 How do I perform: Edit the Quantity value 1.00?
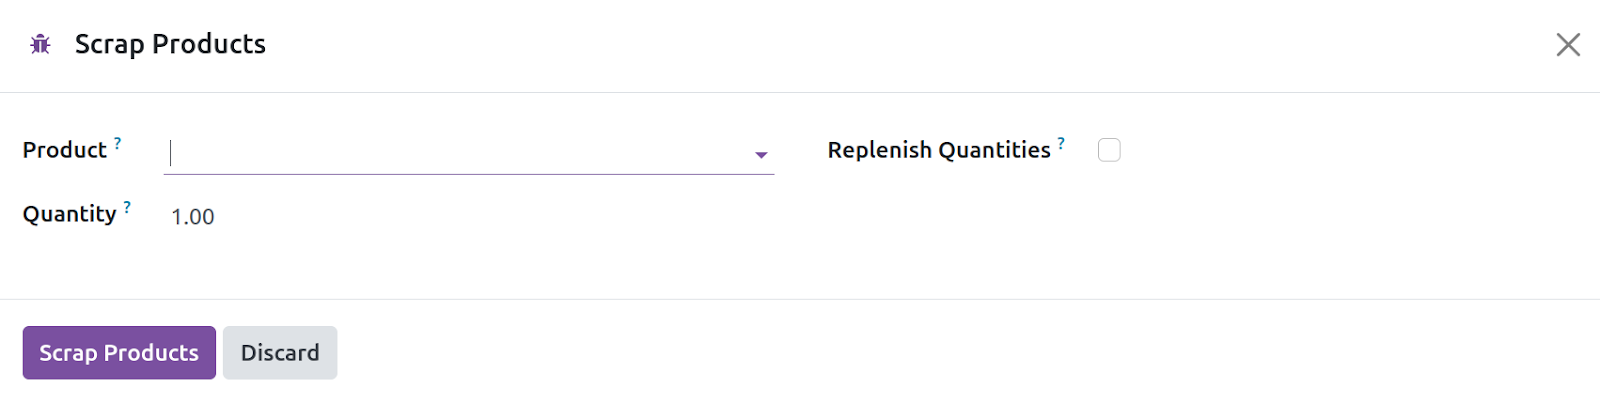pos(193,217)
